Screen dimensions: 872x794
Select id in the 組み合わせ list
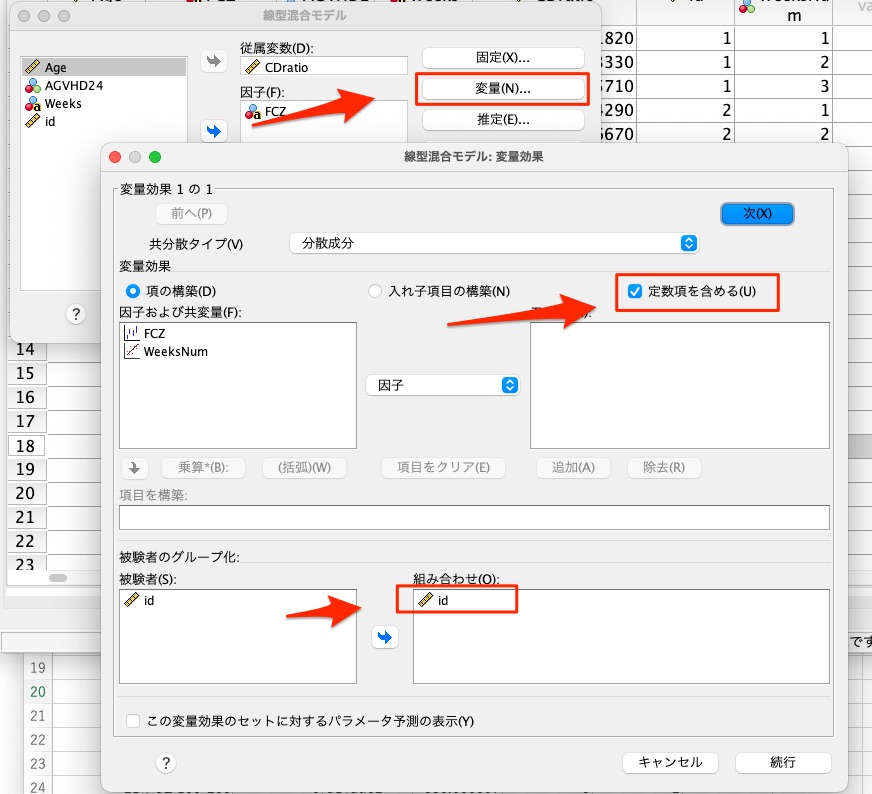443,600
